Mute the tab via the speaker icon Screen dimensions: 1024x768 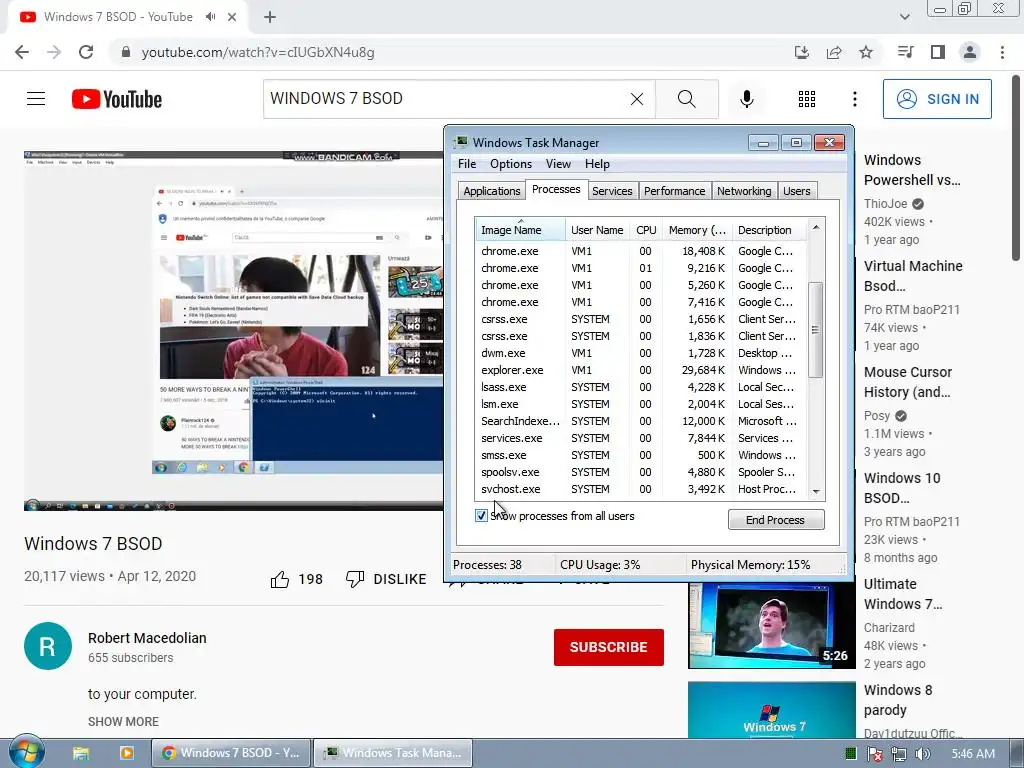coord(210,17)
